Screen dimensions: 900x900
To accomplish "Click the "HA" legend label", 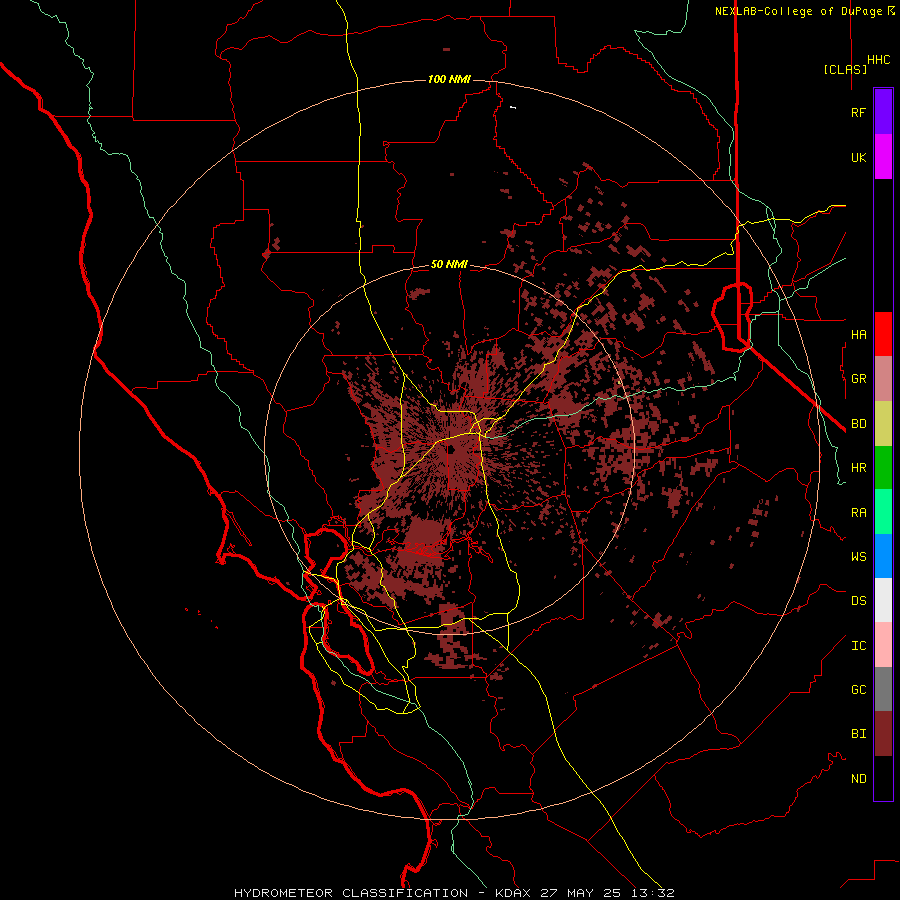I will 858,334.
